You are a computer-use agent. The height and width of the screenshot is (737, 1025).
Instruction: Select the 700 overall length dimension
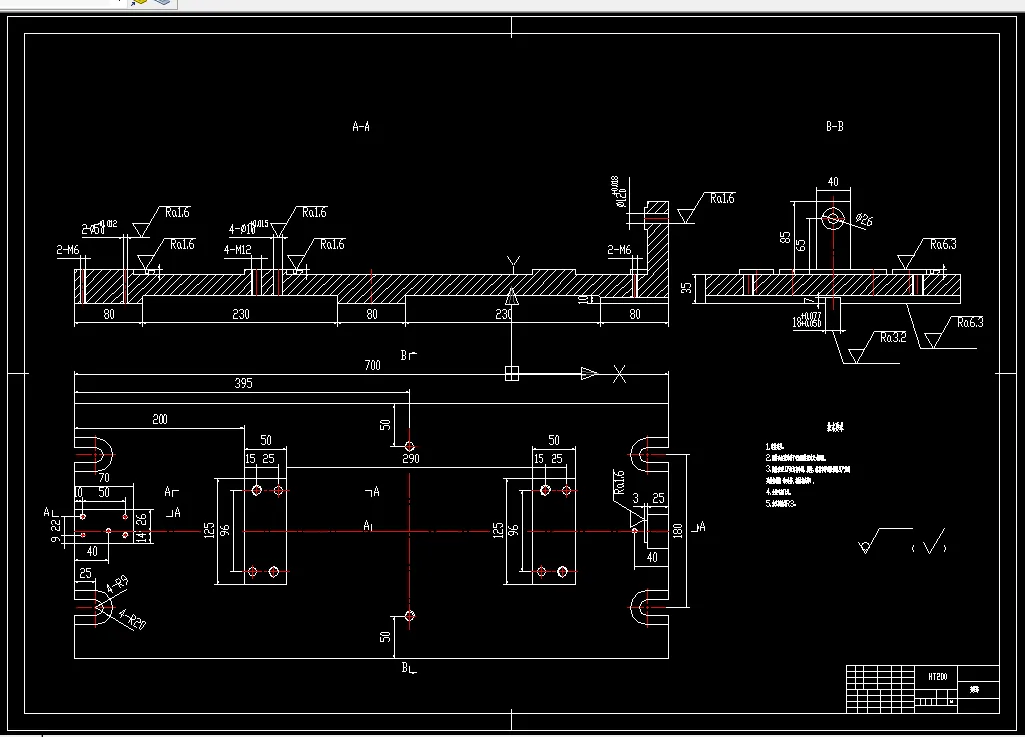pyautogui.click(x=373, y=365)
